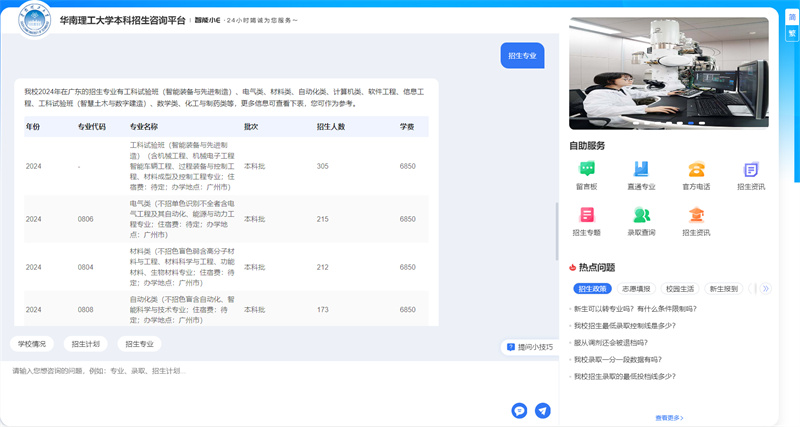Click the major code cell 0808
800x427 pixels.
[86, 310]
